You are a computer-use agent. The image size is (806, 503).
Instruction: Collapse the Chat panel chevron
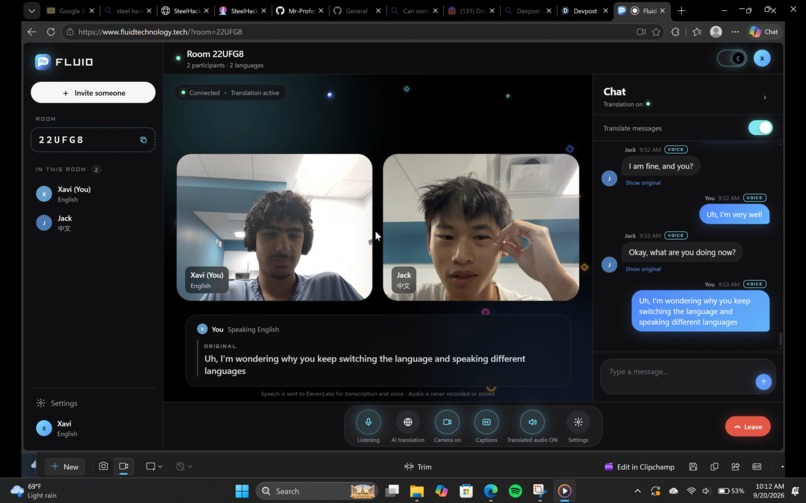tap(765, 98)
